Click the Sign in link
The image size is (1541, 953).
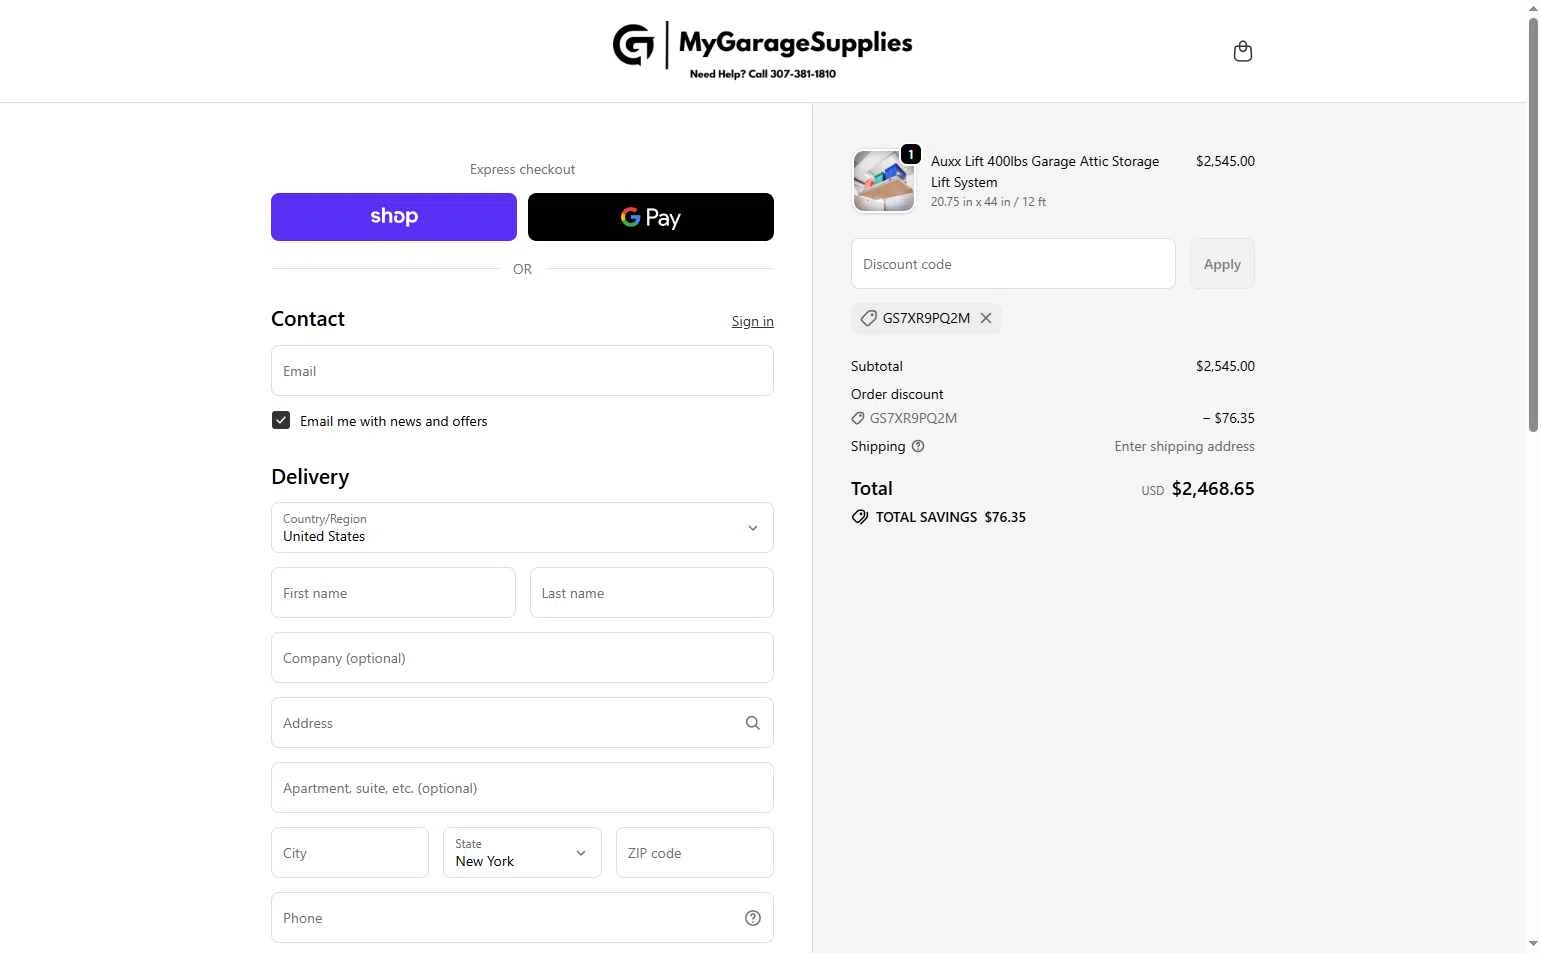point(753,321)
